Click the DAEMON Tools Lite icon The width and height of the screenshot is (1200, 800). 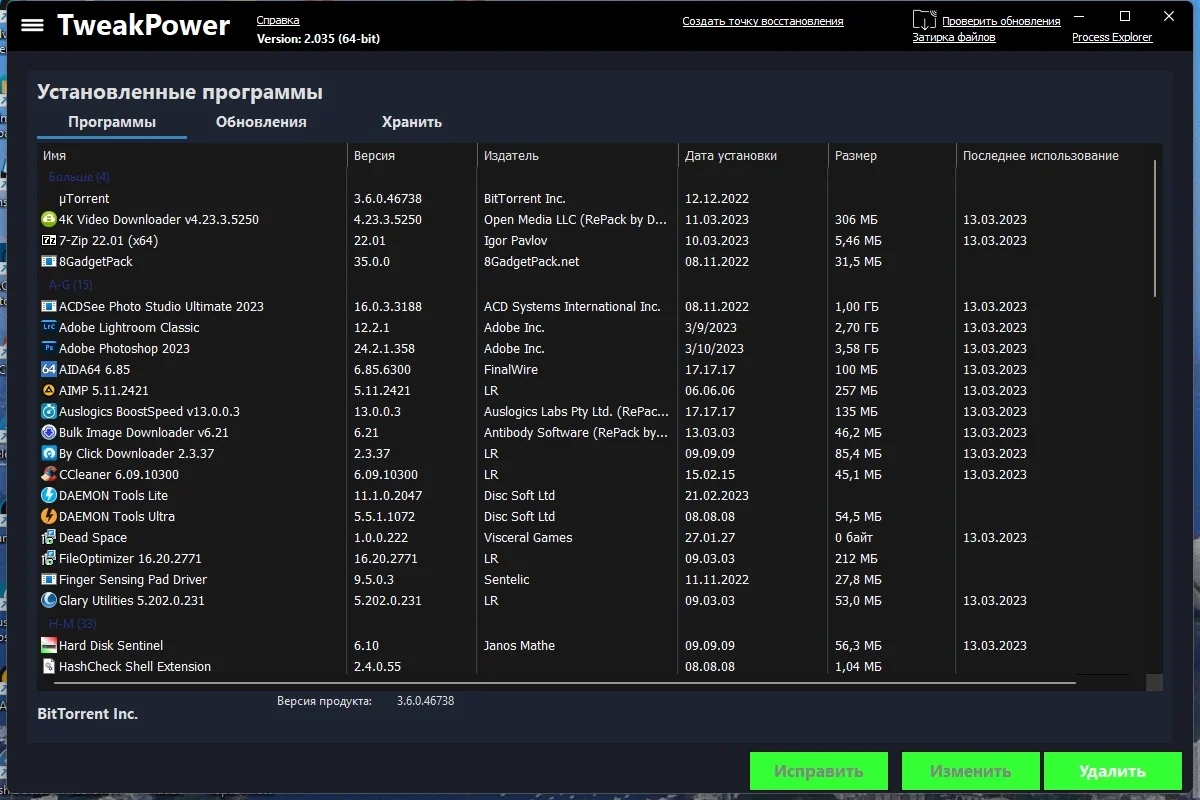[x=49, y=495]
